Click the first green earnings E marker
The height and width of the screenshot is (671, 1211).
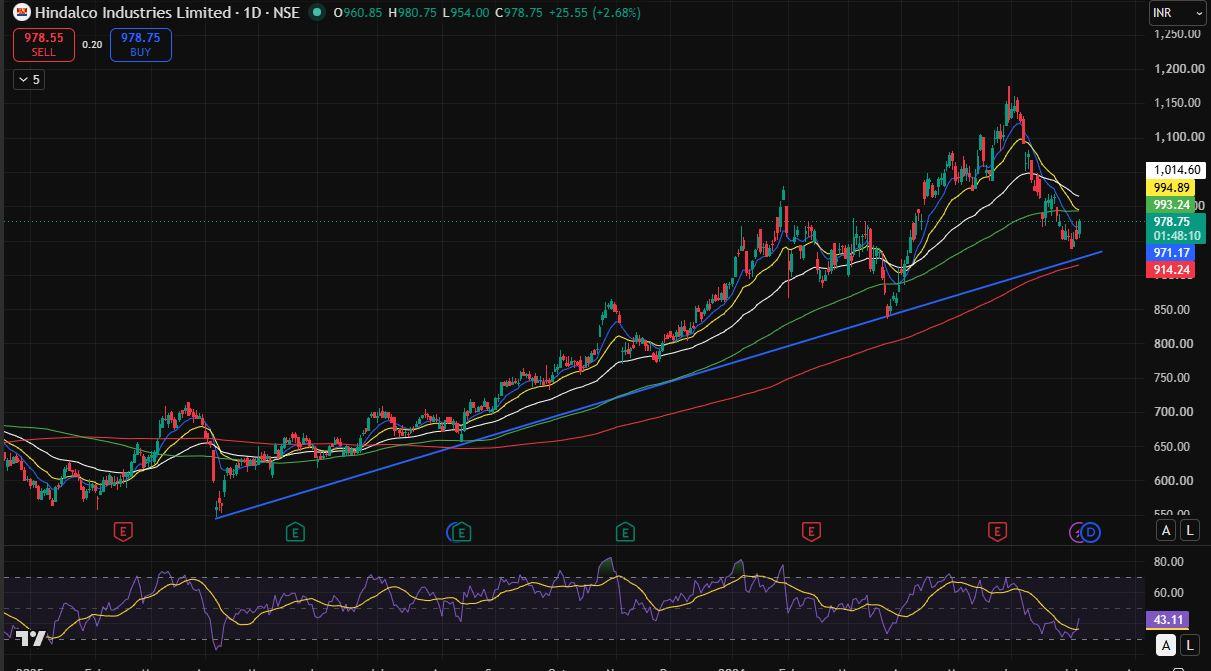pyautogui.click(x=295, y=532)
